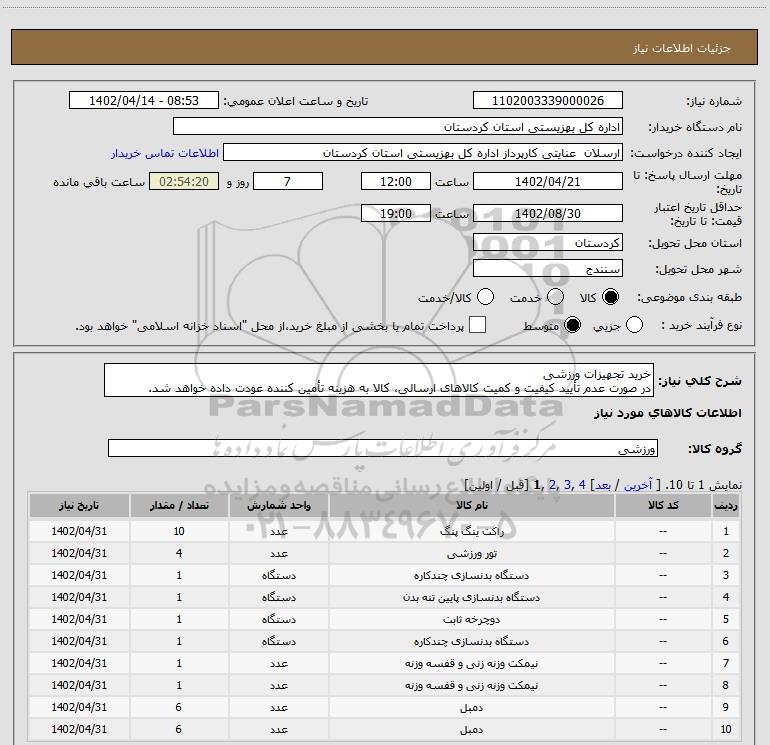Viewport: 770px width, 745px height.
Task: Click the delivery province field کردستان
Action: pyautogui.click(x=548, y=243)
